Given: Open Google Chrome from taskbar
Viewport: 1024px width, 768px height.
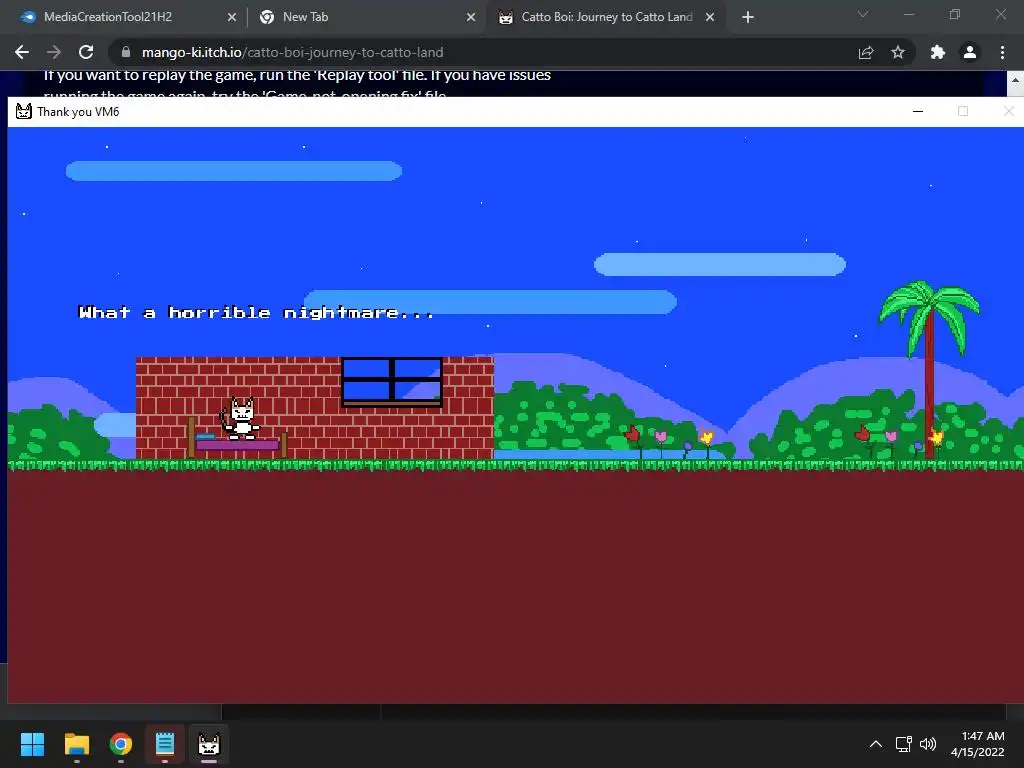Looking at the screenshot, I should (x=121, y=744).
